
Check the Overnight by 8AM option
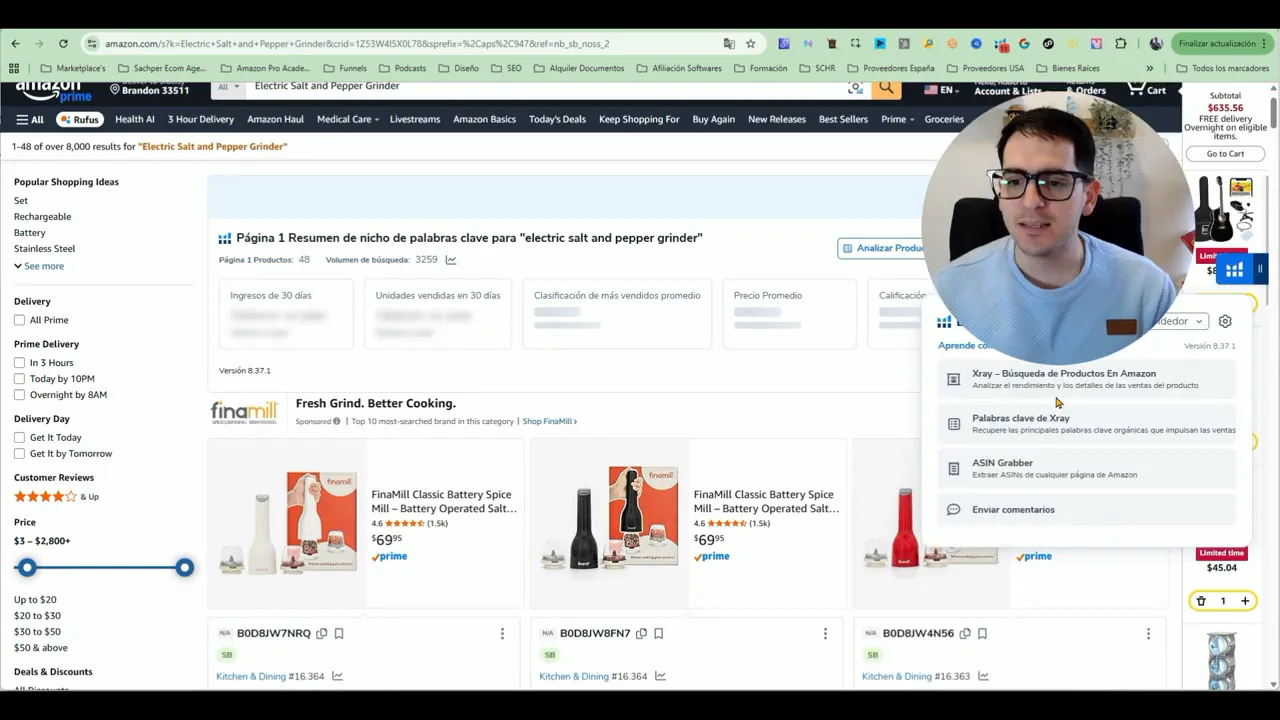click(x=19, y=395)
